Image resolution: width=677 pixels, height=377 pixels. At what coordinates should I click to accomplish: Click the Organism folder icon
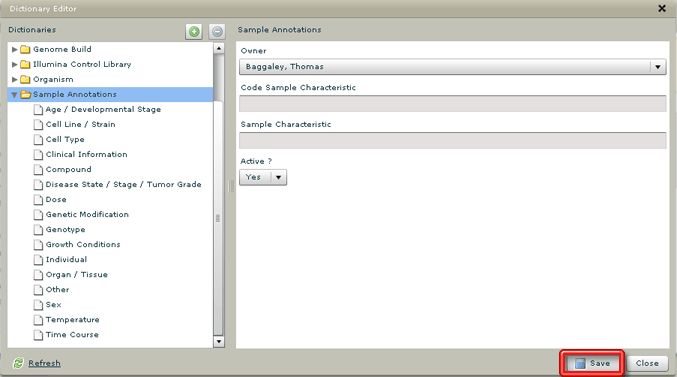[25, 79]
